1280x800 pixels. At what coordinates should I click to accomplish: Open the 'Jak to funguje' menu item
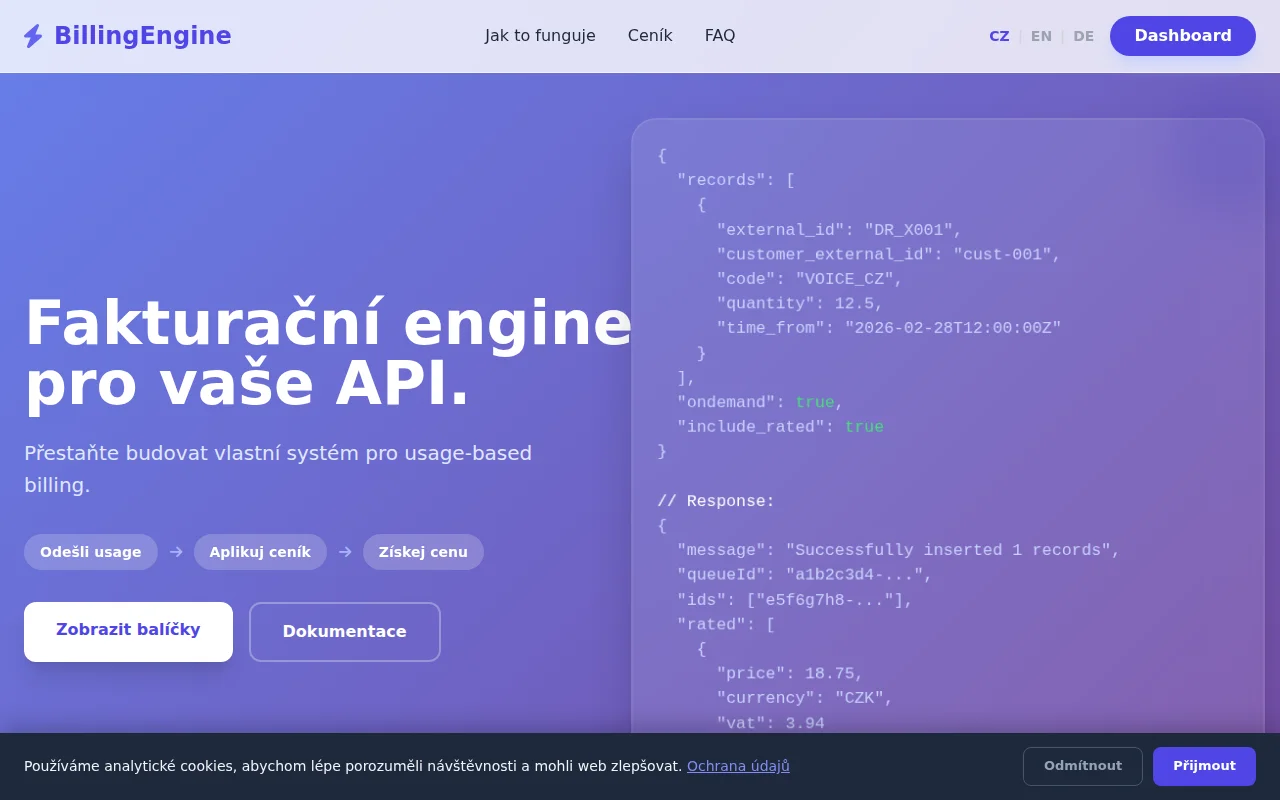540,36
